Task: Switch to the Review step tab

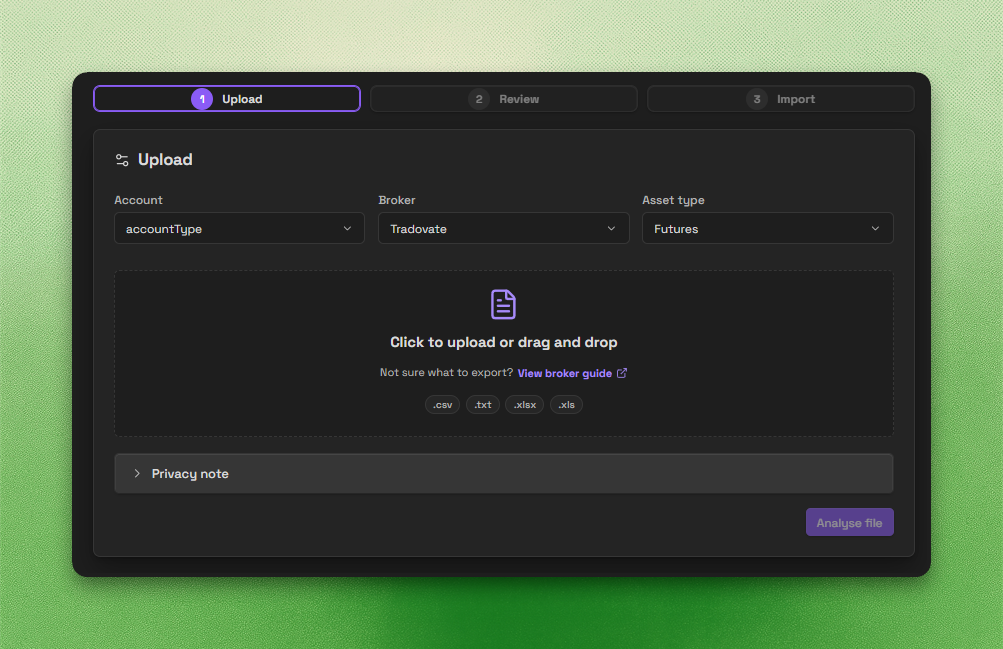Action: 503,99
